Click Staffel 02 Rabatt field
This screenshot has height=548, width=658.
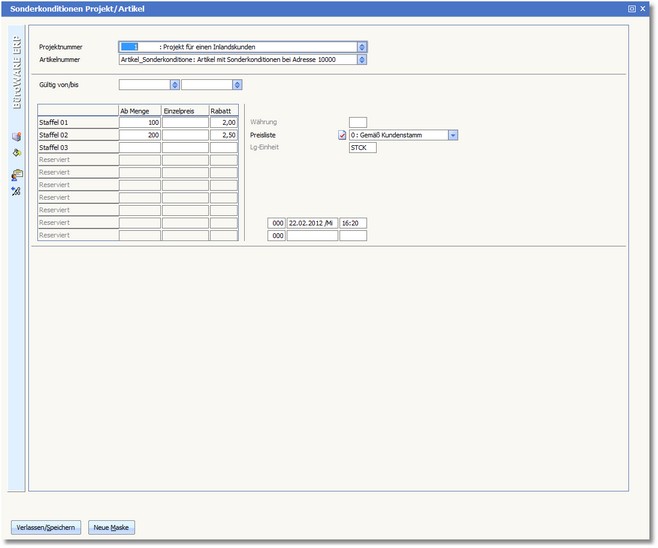click(x=224, y=135)
